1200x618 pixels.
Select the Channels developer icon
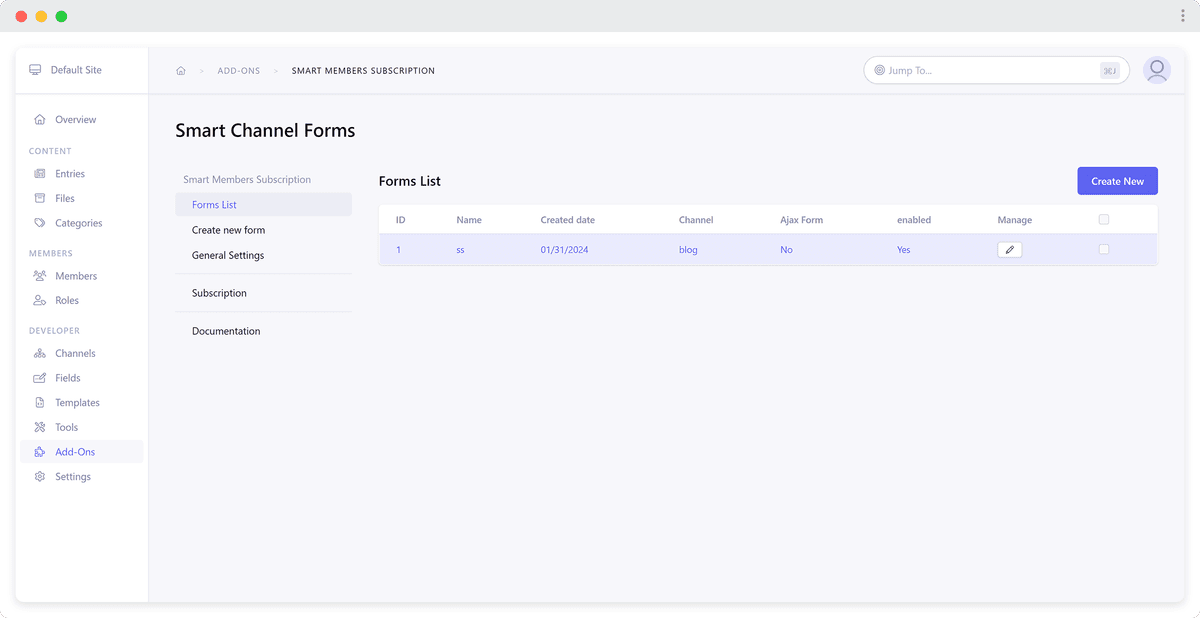click(x=39, y=353)
